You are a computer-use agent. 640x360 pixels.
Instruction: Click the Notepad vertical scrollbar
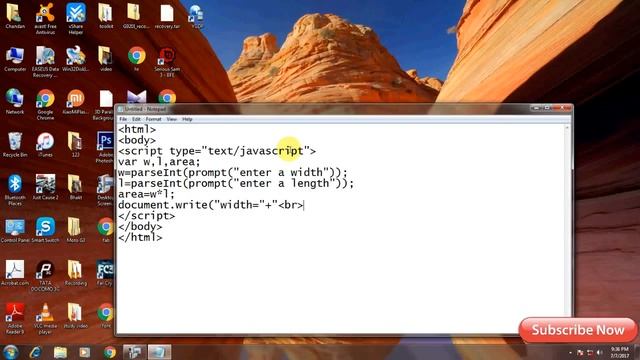pos(567,229)
